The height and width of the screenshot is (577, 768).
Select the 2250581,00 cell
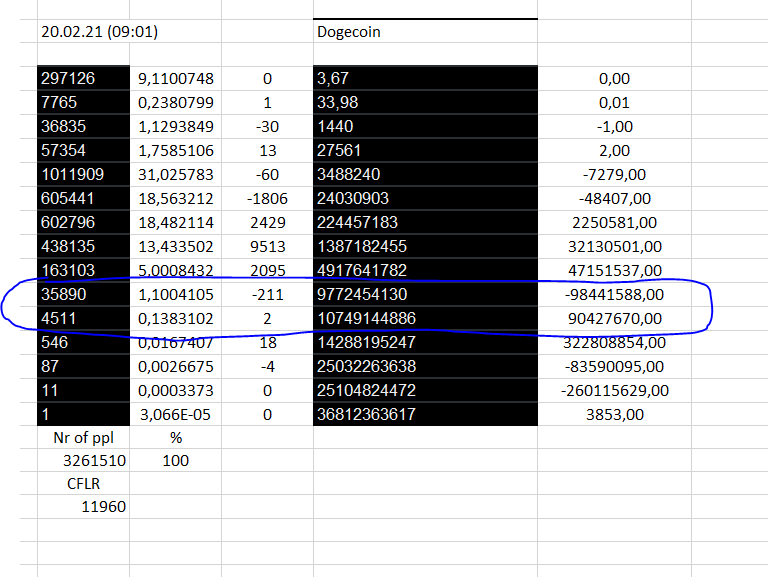tap(614, 222)
